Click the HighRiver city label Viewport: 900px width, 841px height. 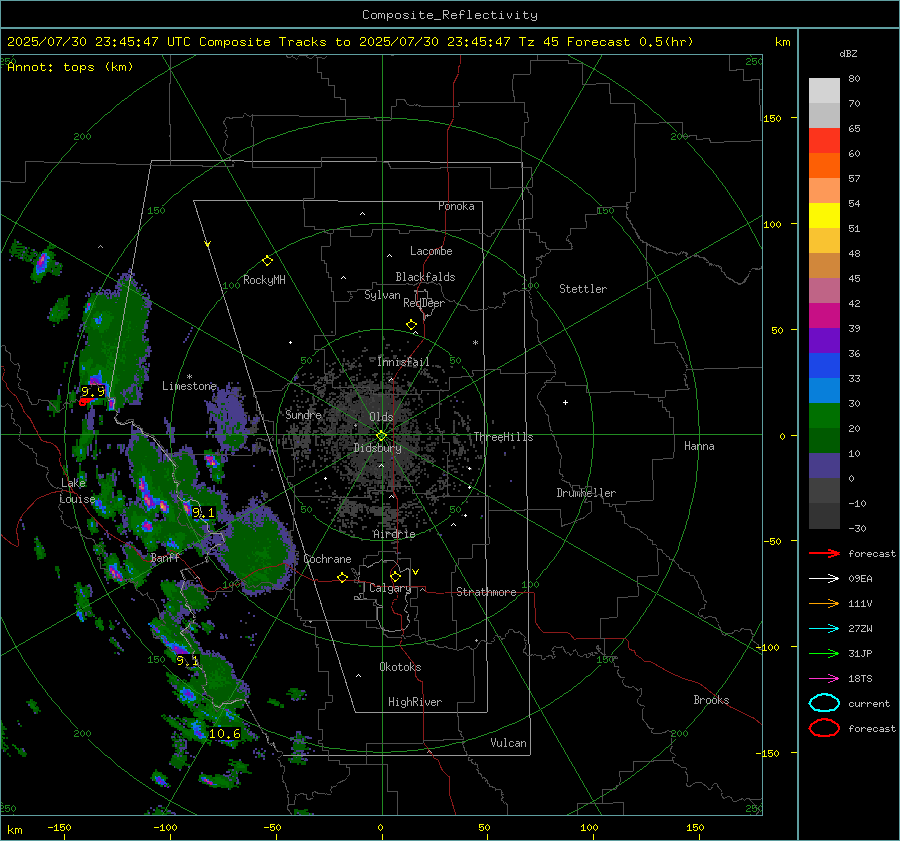(x=415, y=702)
